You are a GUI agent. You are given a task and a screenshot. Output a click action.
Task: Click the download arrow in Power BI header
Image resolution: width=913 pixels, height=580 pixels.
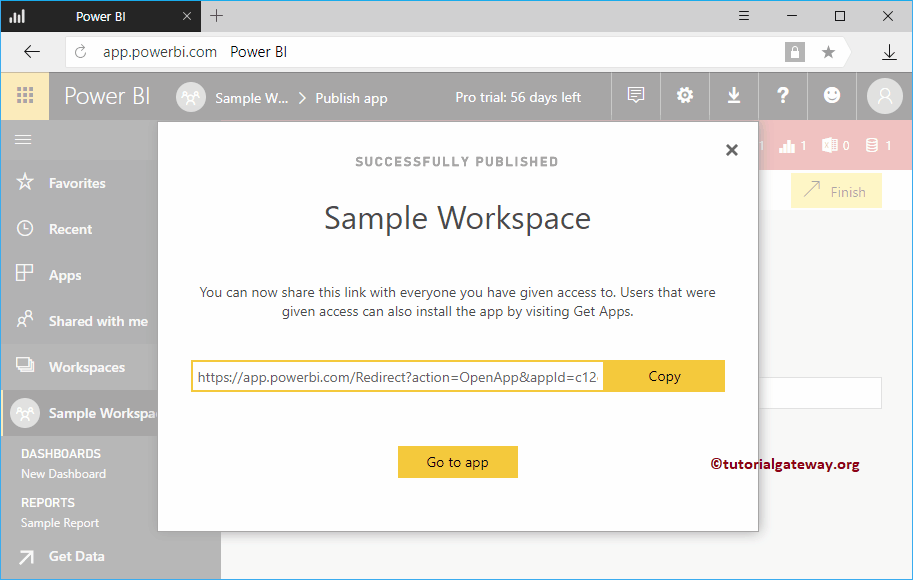(x=734, y=96)
